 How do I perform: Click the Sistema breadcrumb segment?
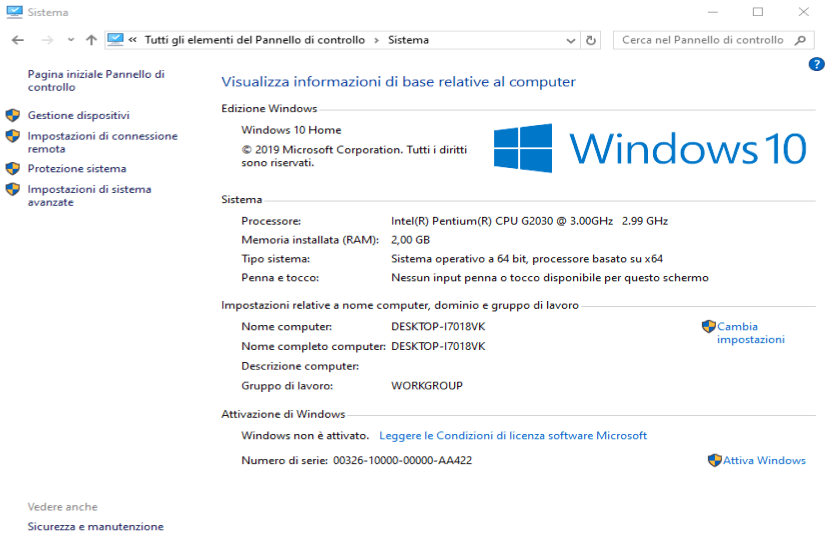(408, 40)
